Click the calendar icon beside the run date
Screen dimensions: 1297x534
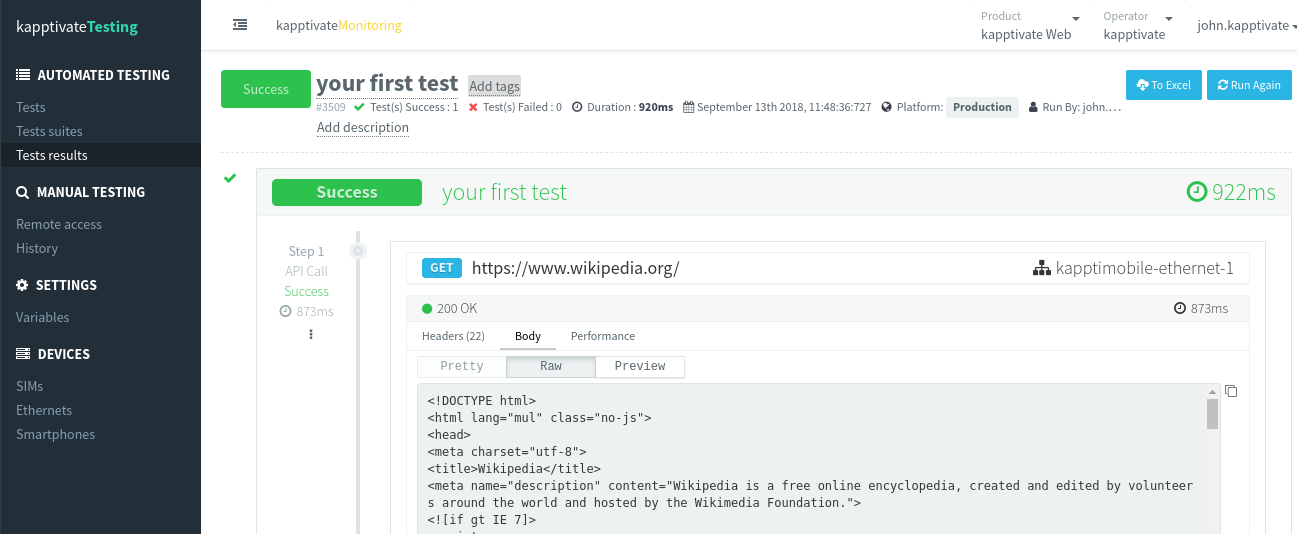coord(688,107)
